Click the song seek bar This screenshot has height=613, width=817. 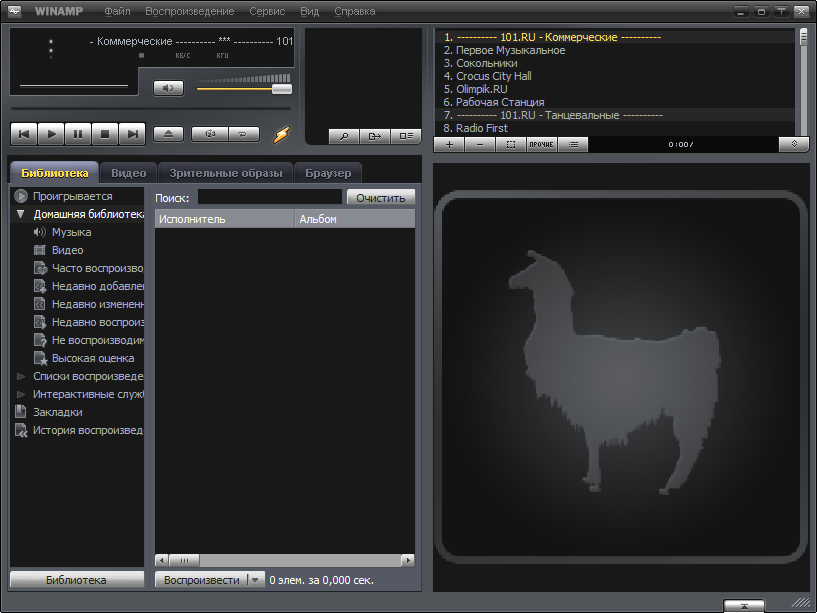(151, 109)
